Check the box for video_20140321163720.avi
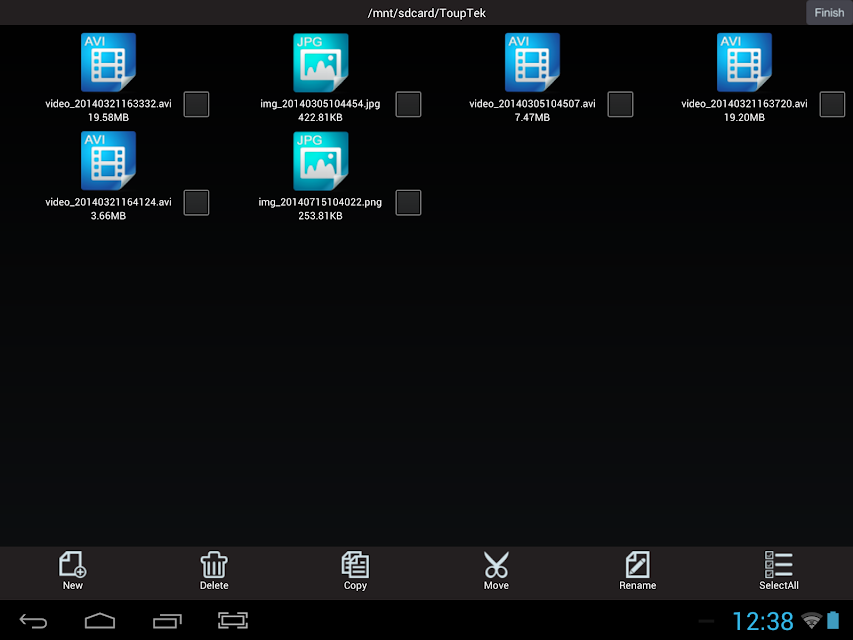853x640 pixels. [x=832, y=104]
